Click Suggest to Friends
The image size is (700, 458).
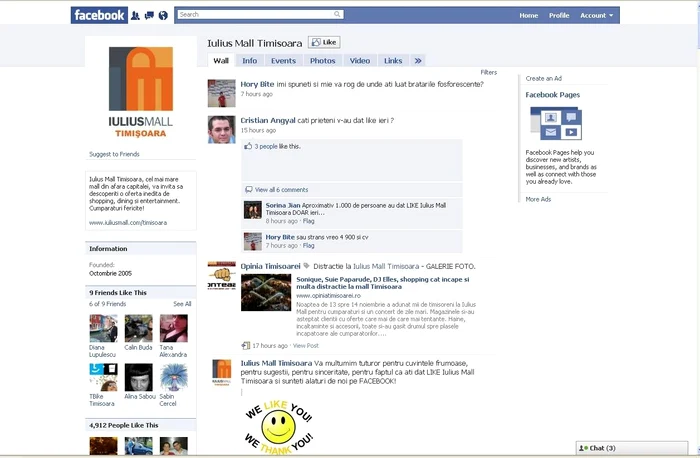pyautogui.click(x=114, y=154)
